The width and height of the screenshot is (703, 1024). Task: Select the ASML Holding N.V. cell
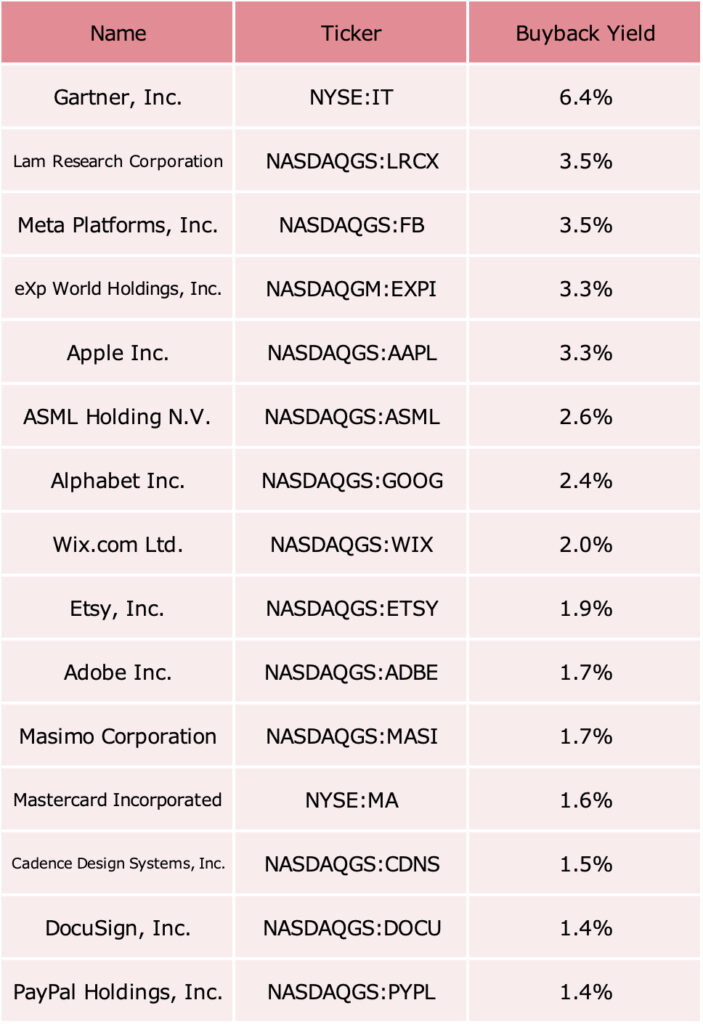[x=117, y=417]
